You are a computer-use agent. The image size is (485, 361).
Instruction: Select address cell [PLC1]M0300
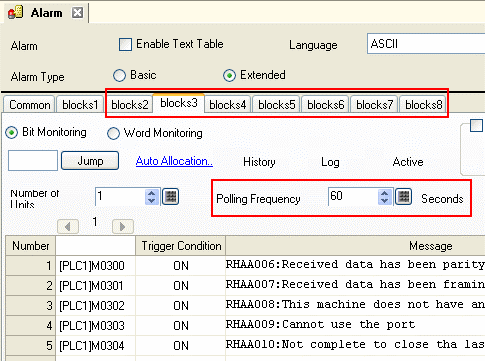pos(95,266)
